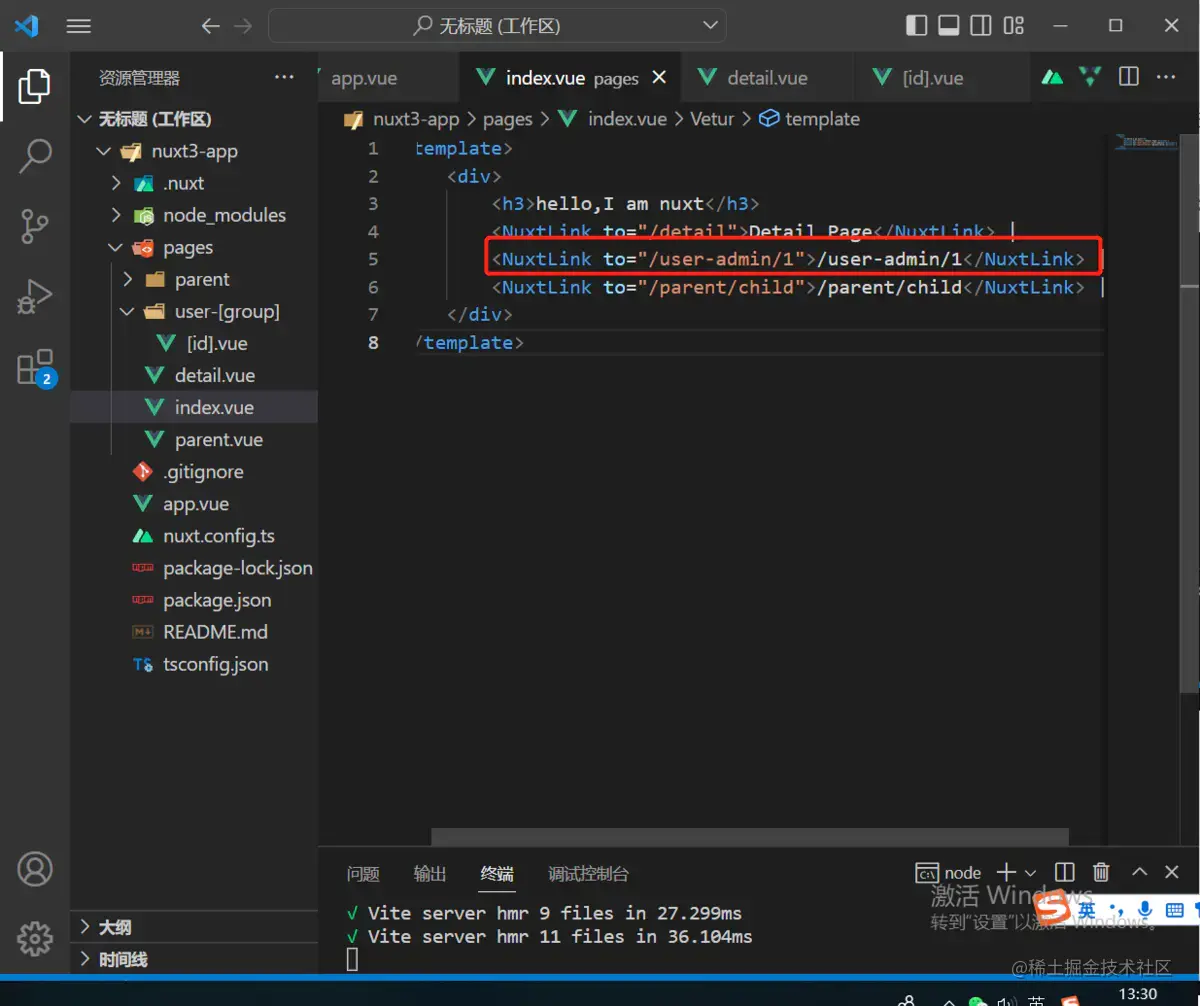
Task: Collapse the pages folder
Action: point(194,248)
